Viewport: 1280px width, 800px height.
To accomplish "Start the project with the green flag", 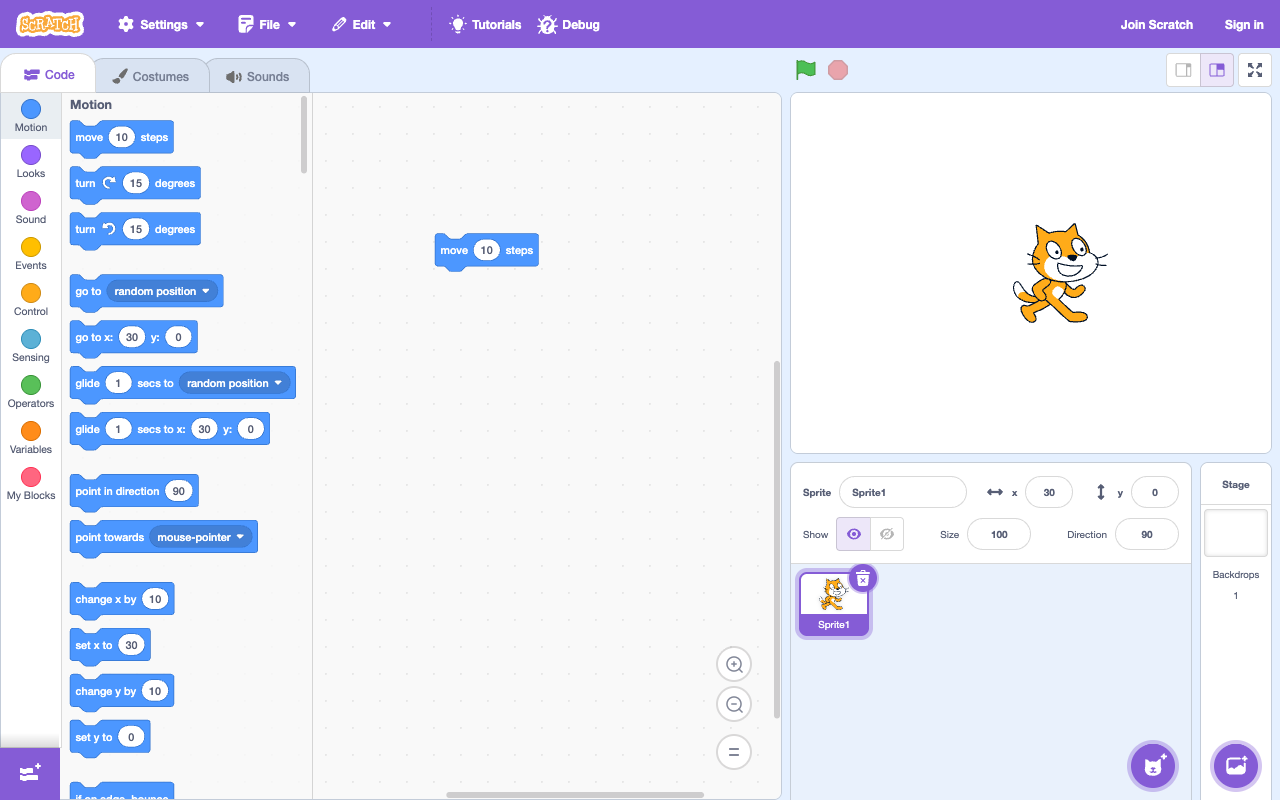I will pos(806,70).
